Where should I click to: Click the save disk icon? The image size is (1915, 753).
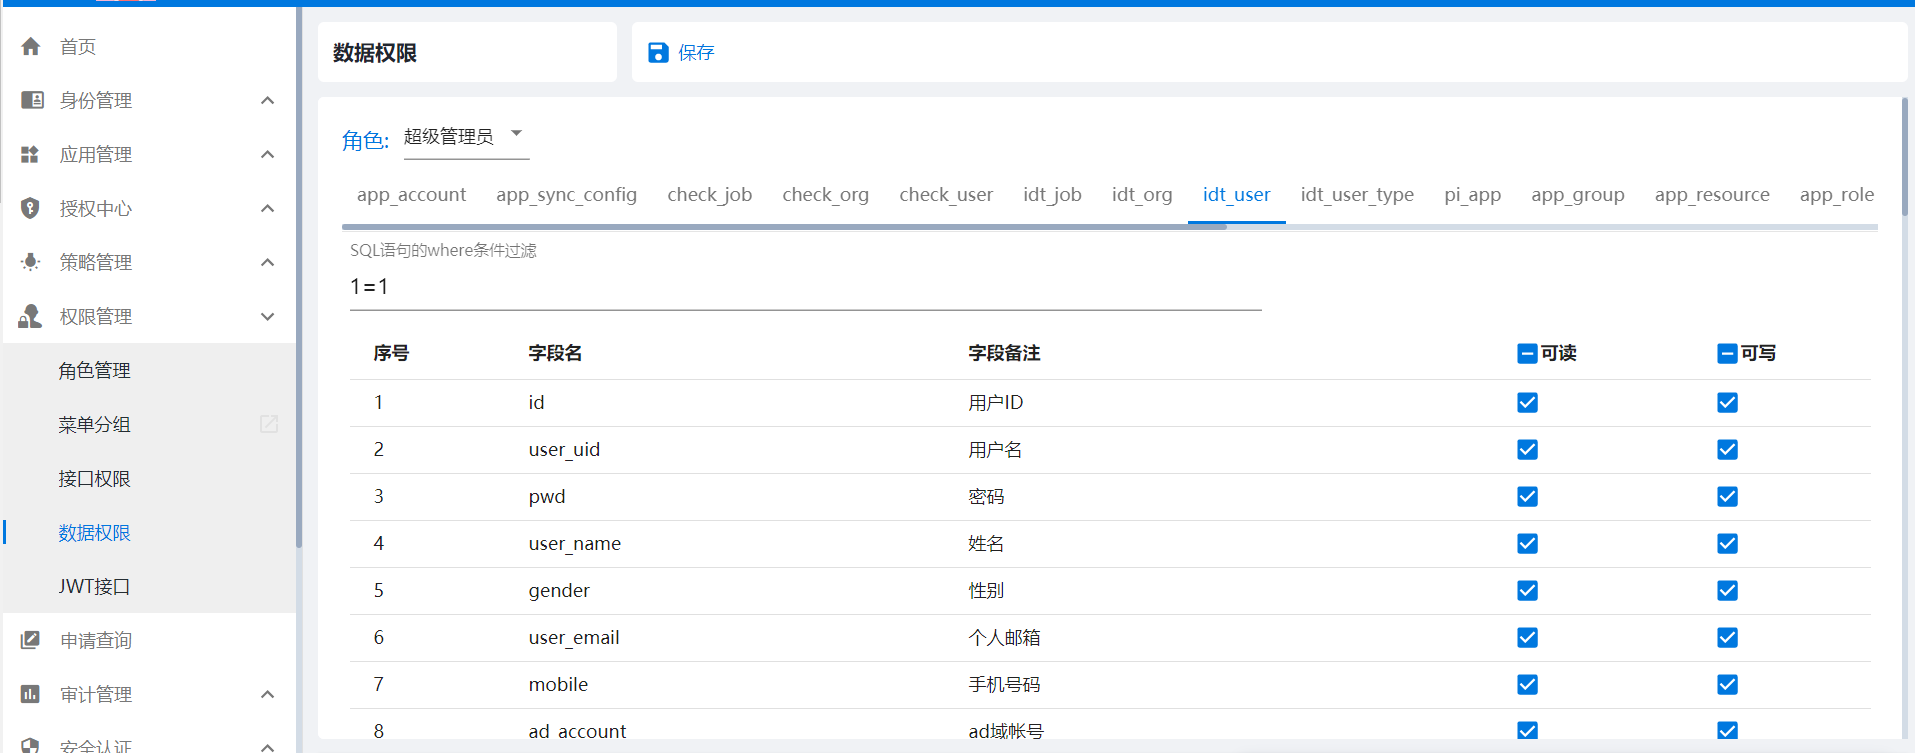(658, 52)
